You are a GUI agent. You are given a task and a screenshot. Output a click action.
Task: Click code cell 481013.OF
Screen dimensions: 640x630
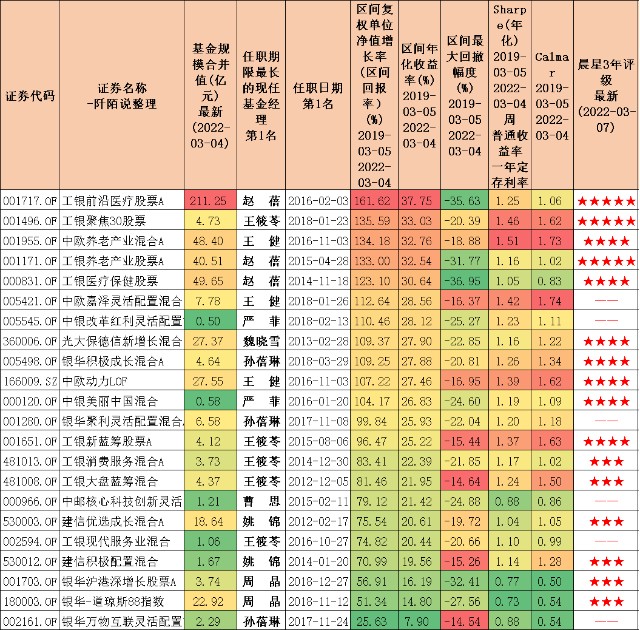(x=30, y=461)
